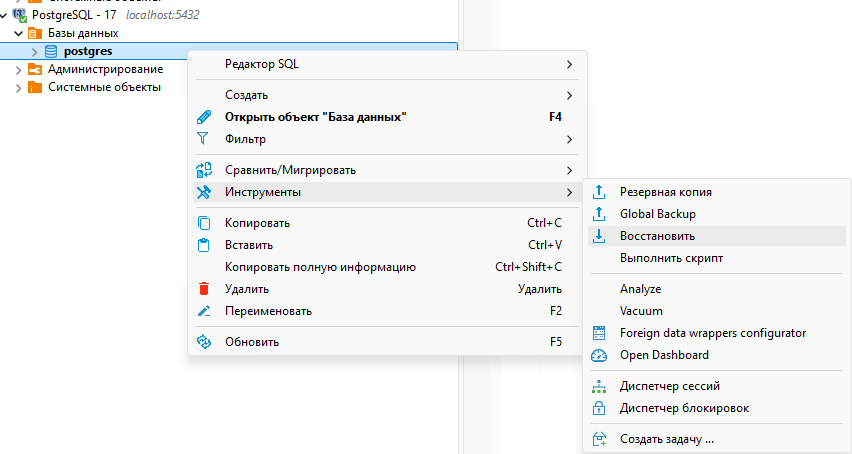
Task: Click the red trash icon for Удалить
Action: (204, 289)
